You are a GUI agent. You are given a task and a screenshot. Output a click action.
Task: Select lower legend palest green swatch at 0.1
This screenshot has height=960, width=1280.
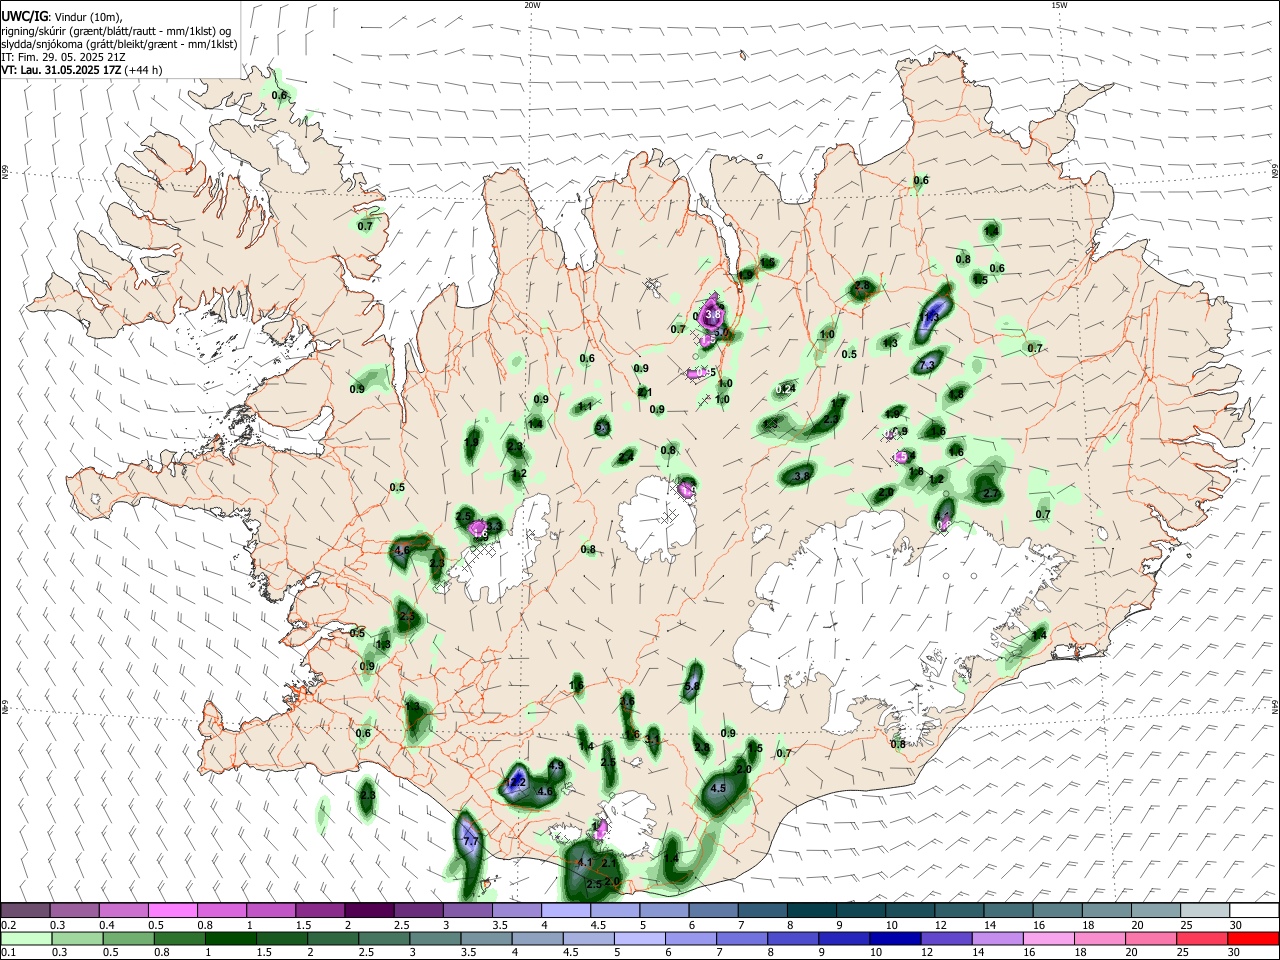point(25,939)
